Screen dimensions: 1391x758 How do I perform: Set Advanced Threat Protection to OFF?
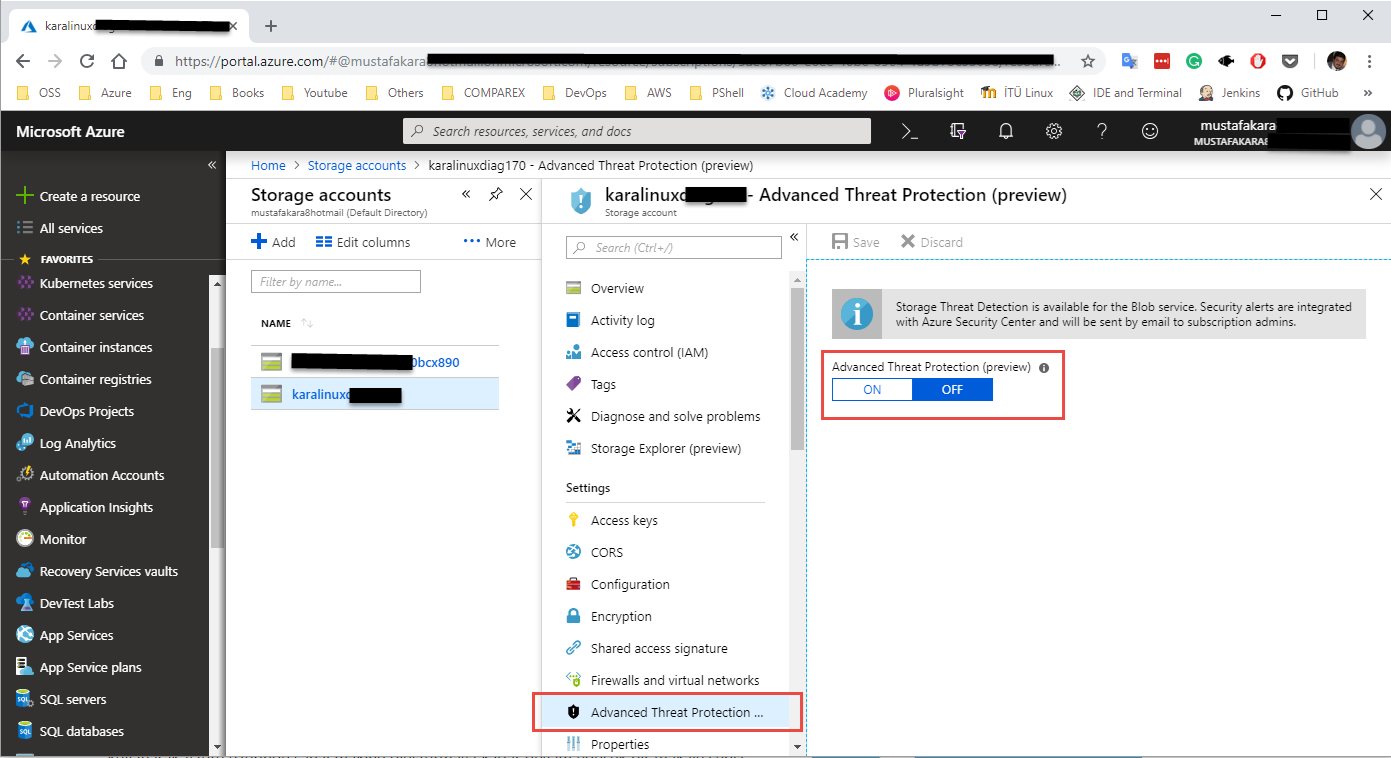point(952,389)
